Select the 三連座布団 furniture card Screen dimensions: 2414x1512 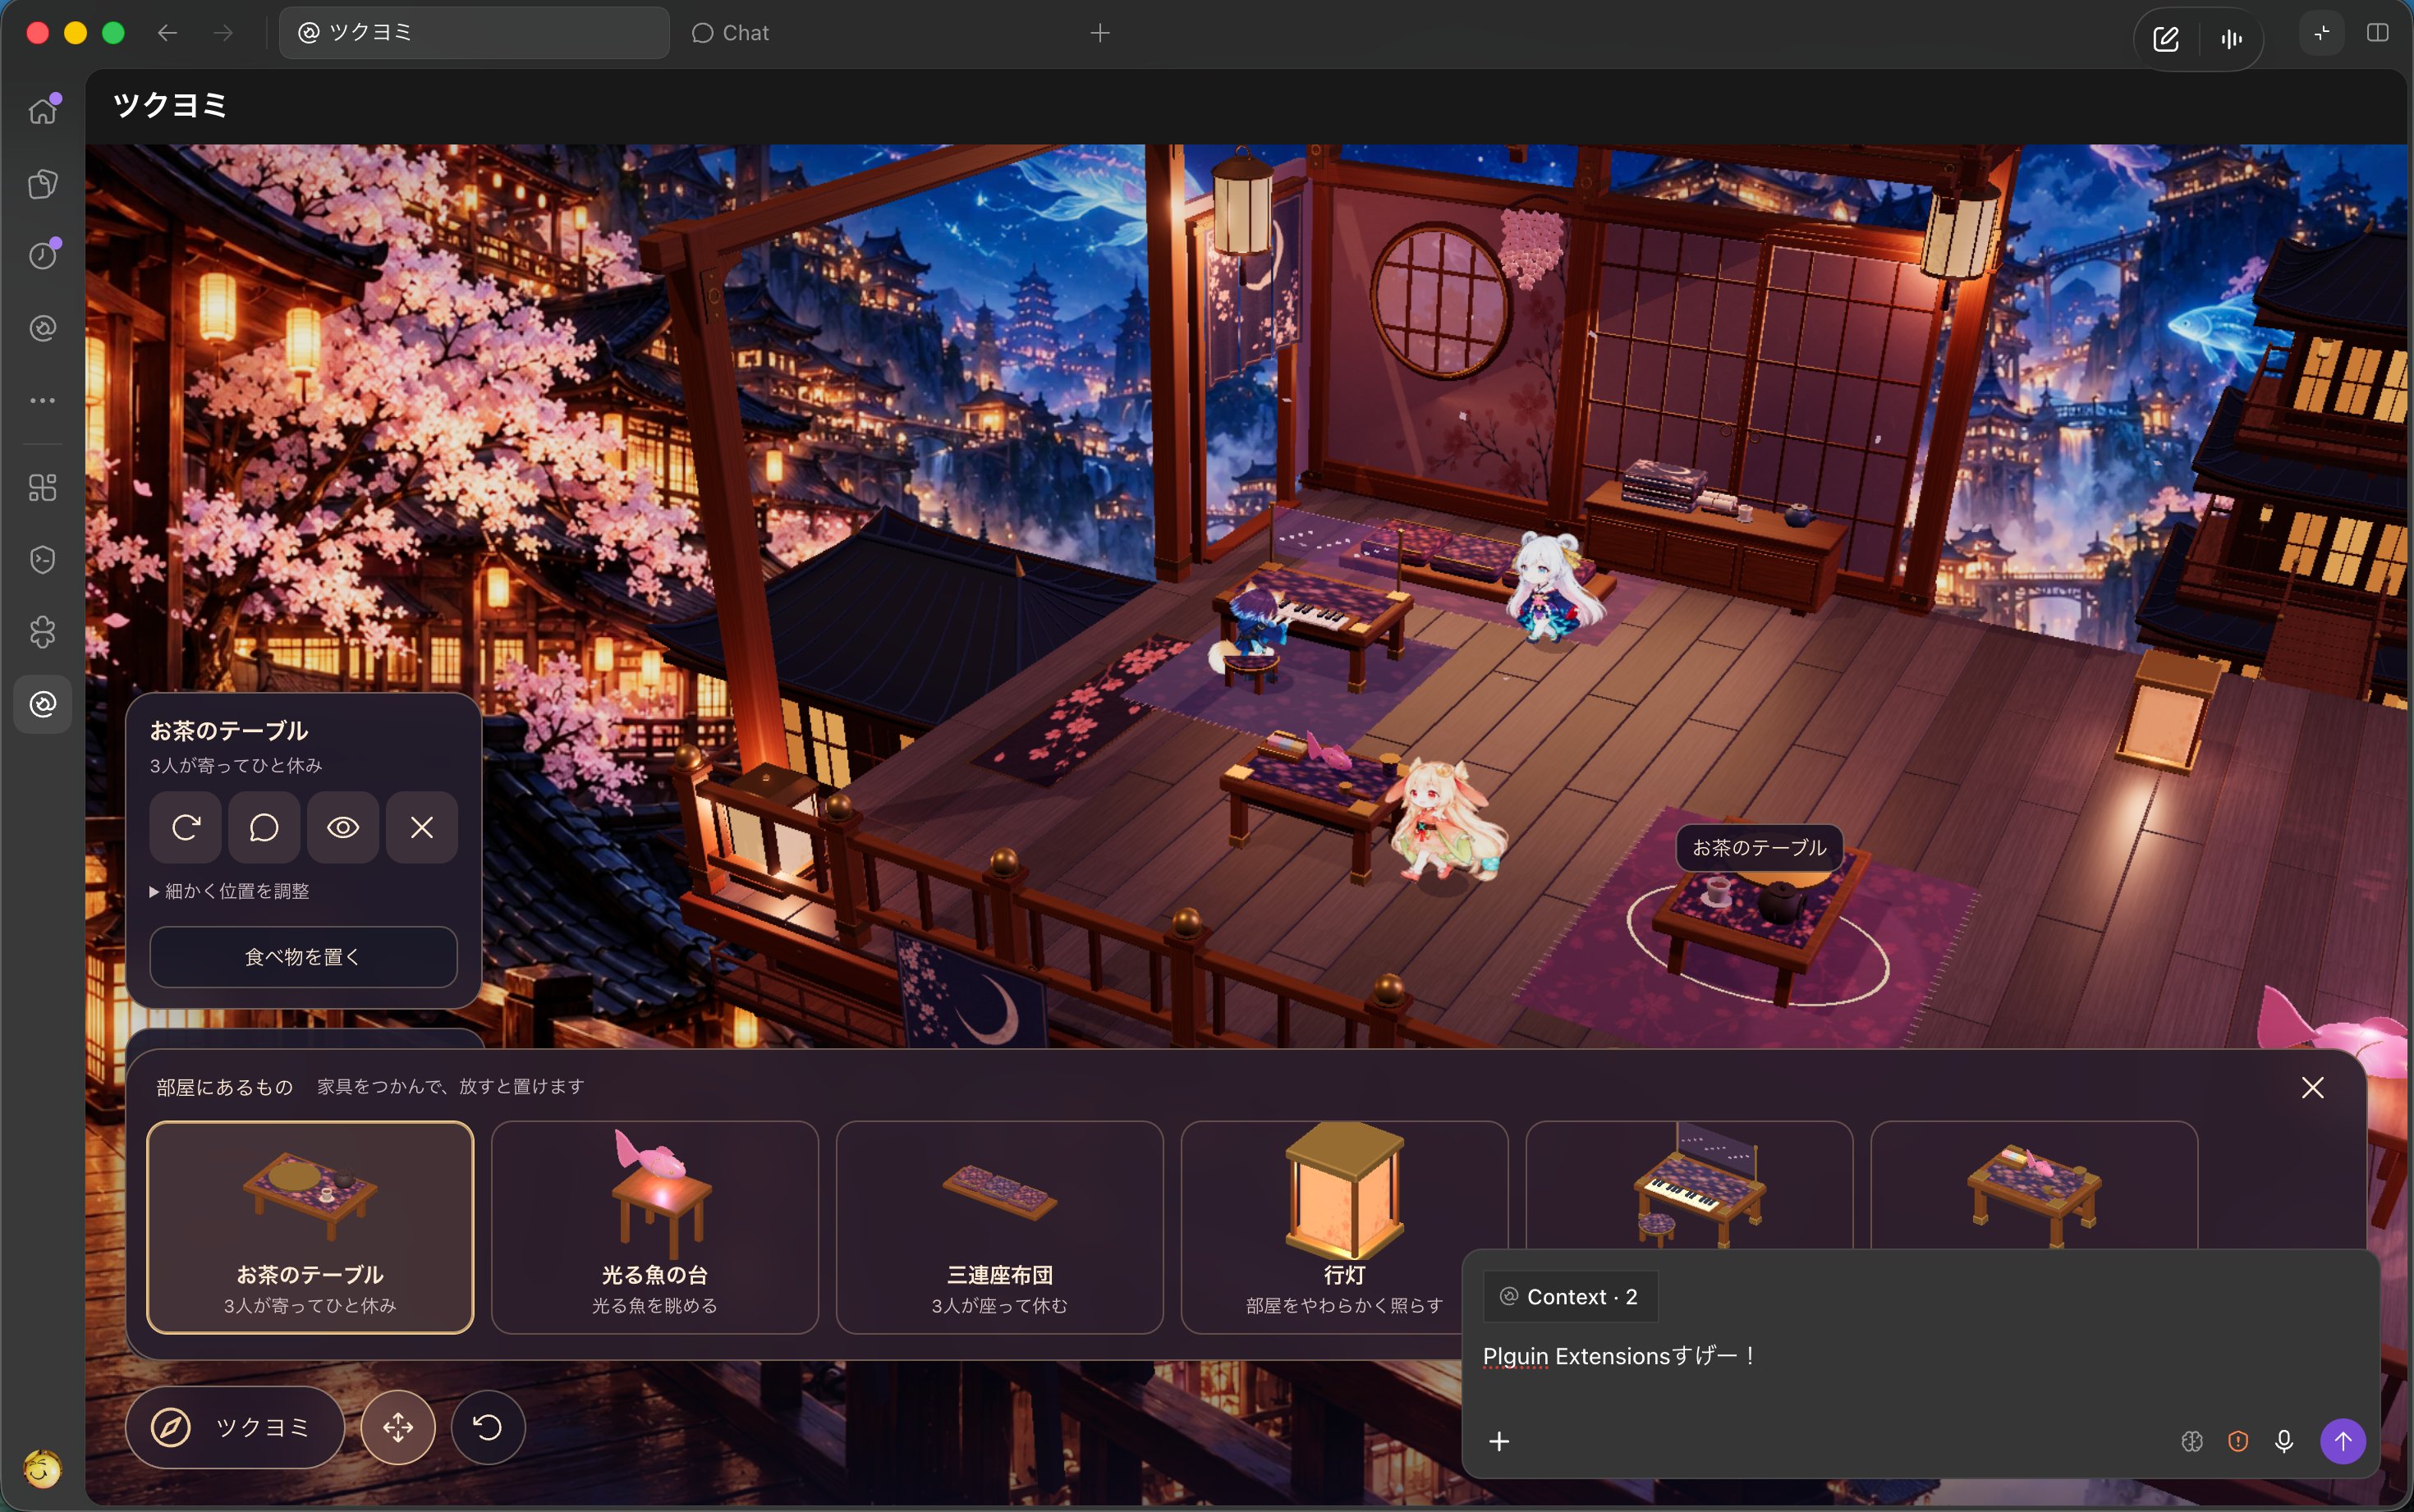coord(1000,1227)
